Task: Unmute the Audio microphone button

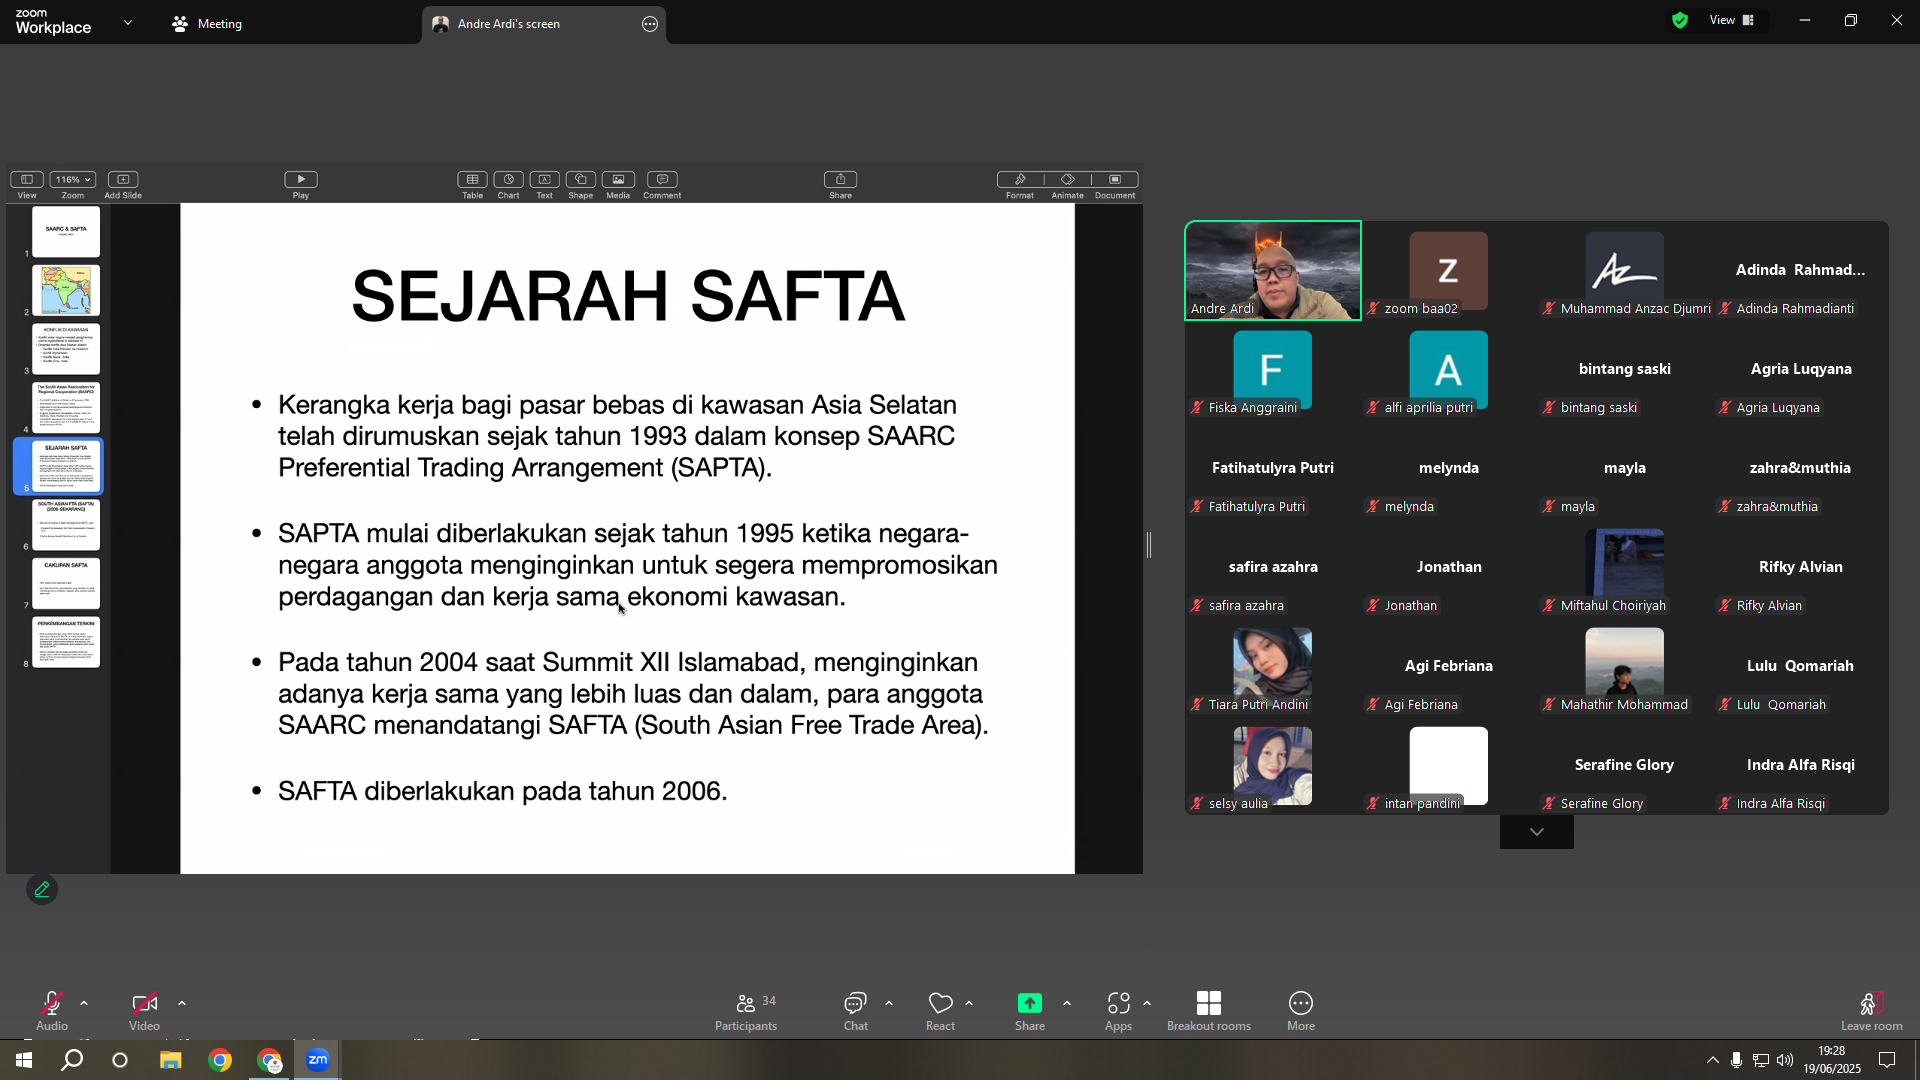Action: pyautogui.click(x=52, y=1010)
